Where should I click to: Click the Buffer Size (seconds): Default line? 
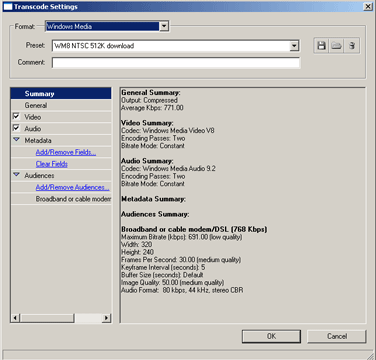click(x=162, y=275)
